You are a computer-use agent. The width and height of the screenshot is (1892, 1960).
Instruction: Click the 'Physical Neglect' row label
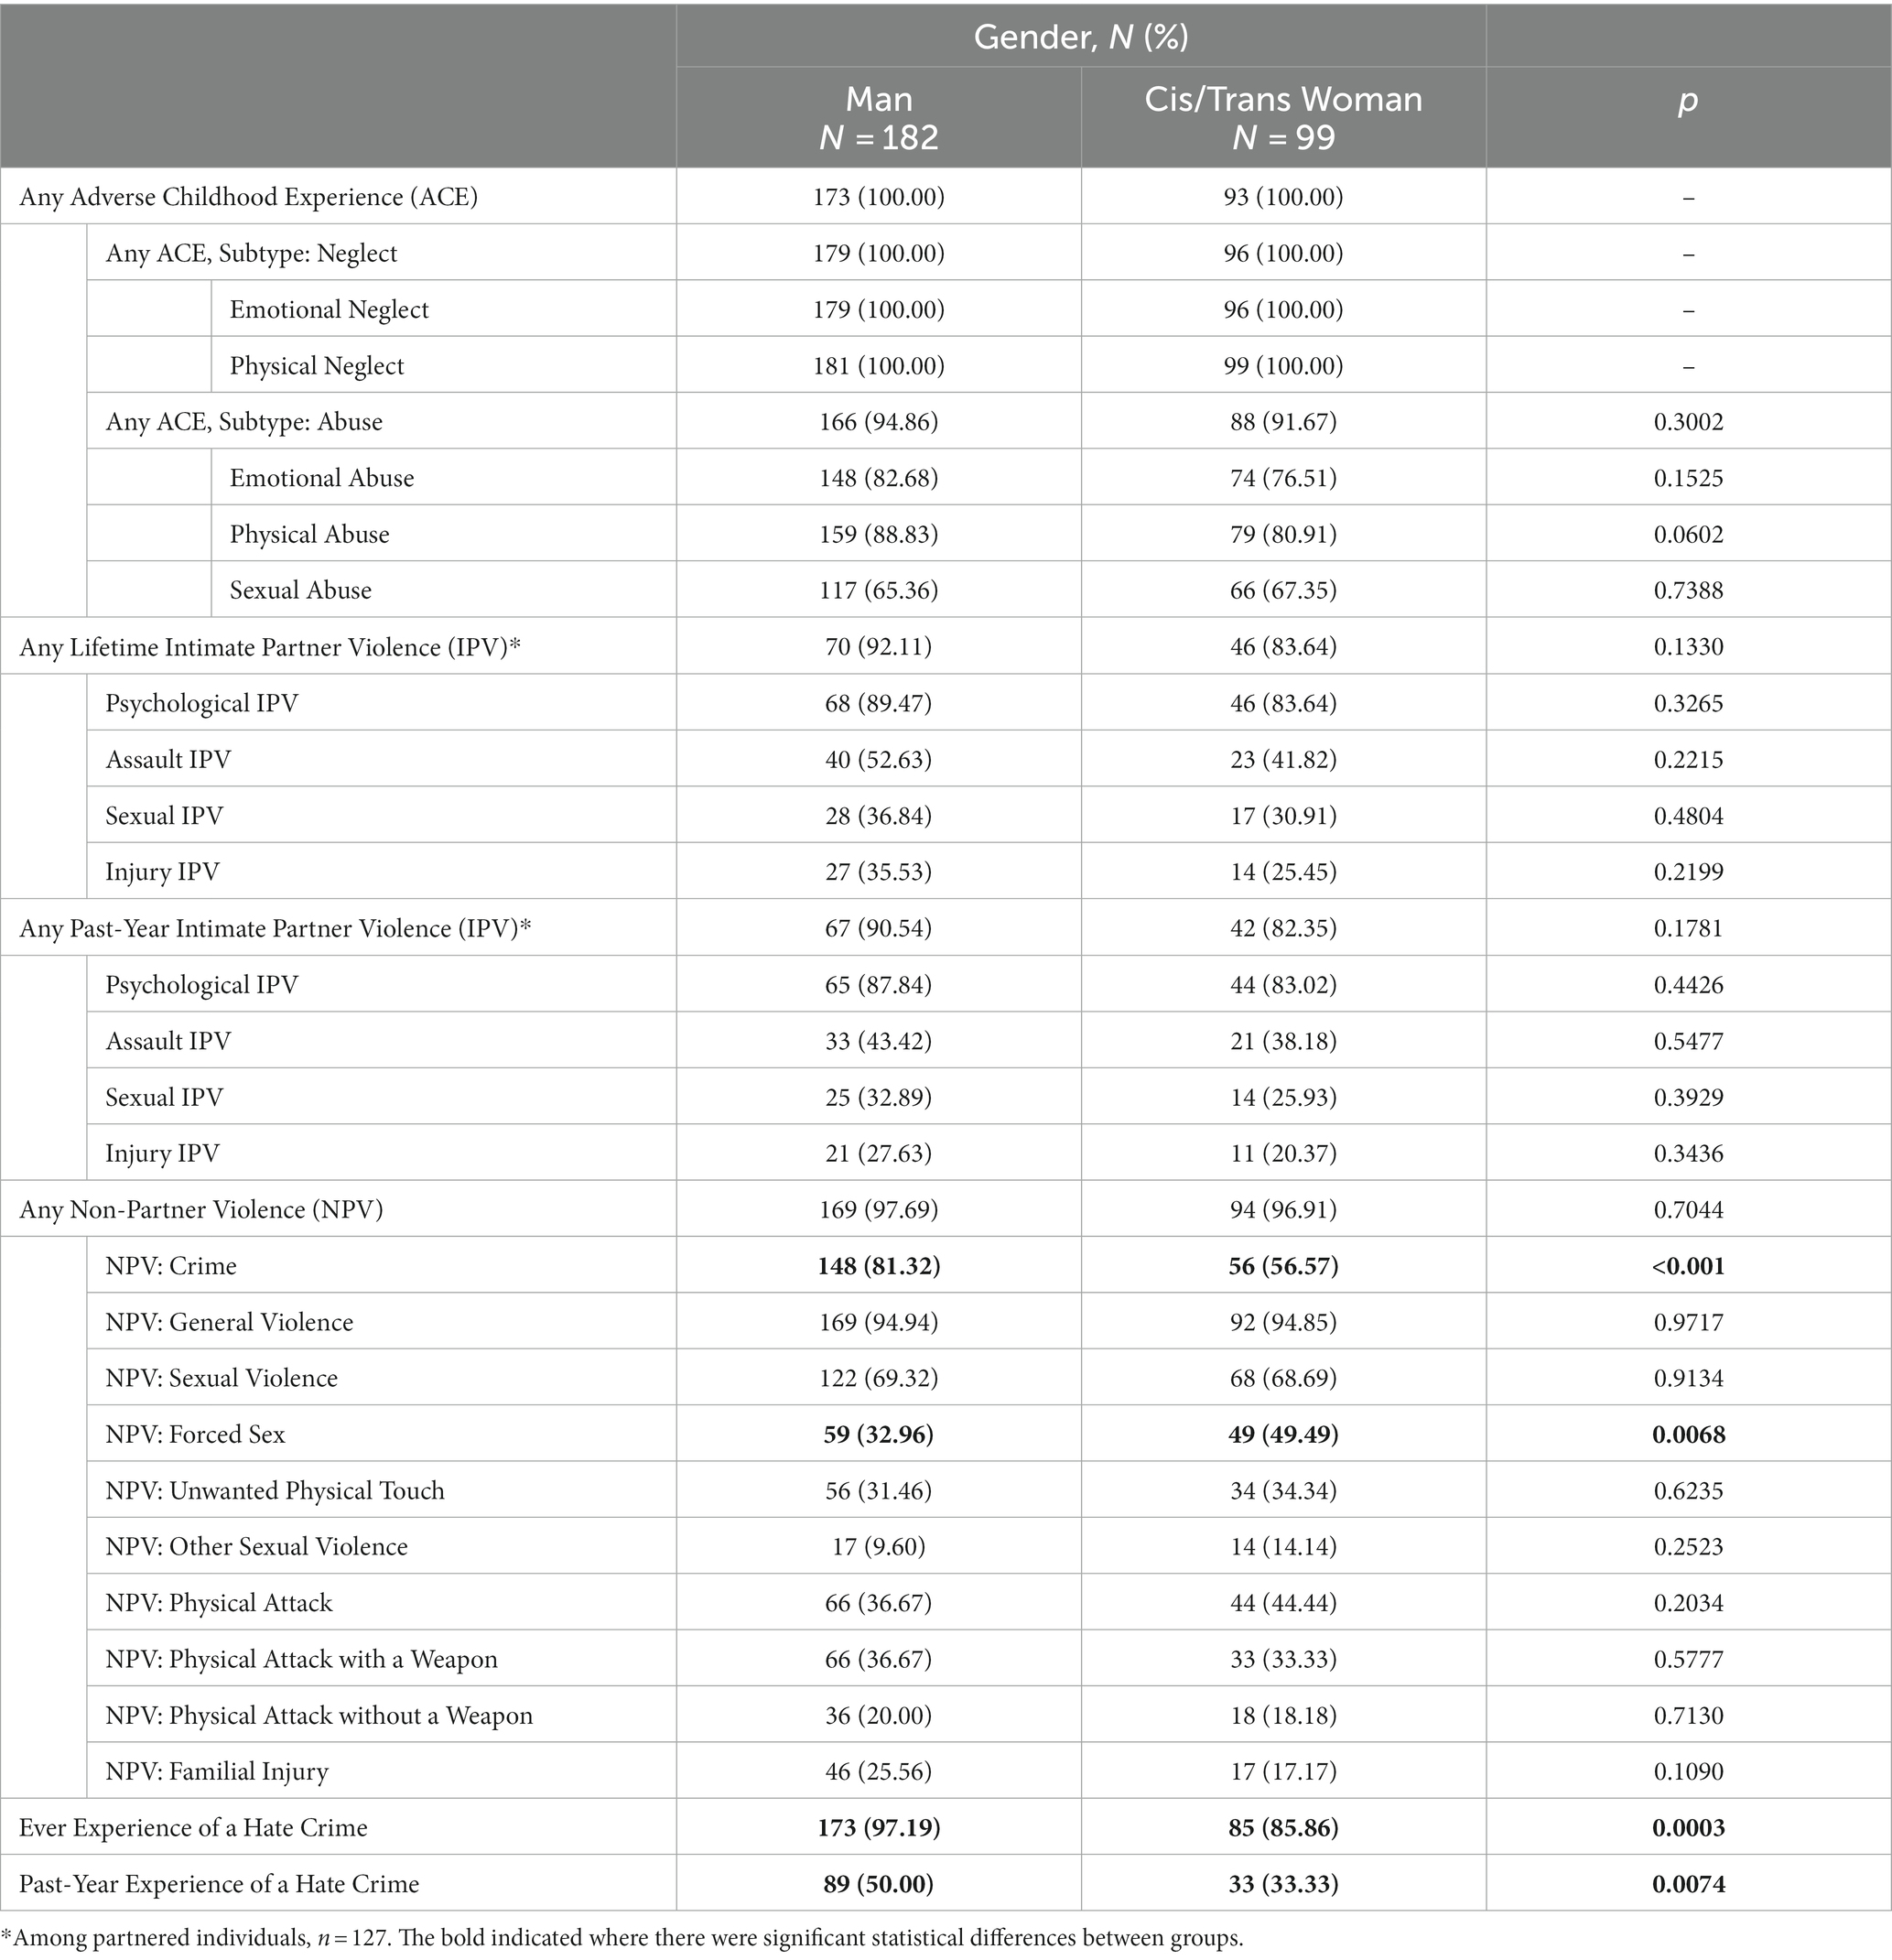point(317,365)
